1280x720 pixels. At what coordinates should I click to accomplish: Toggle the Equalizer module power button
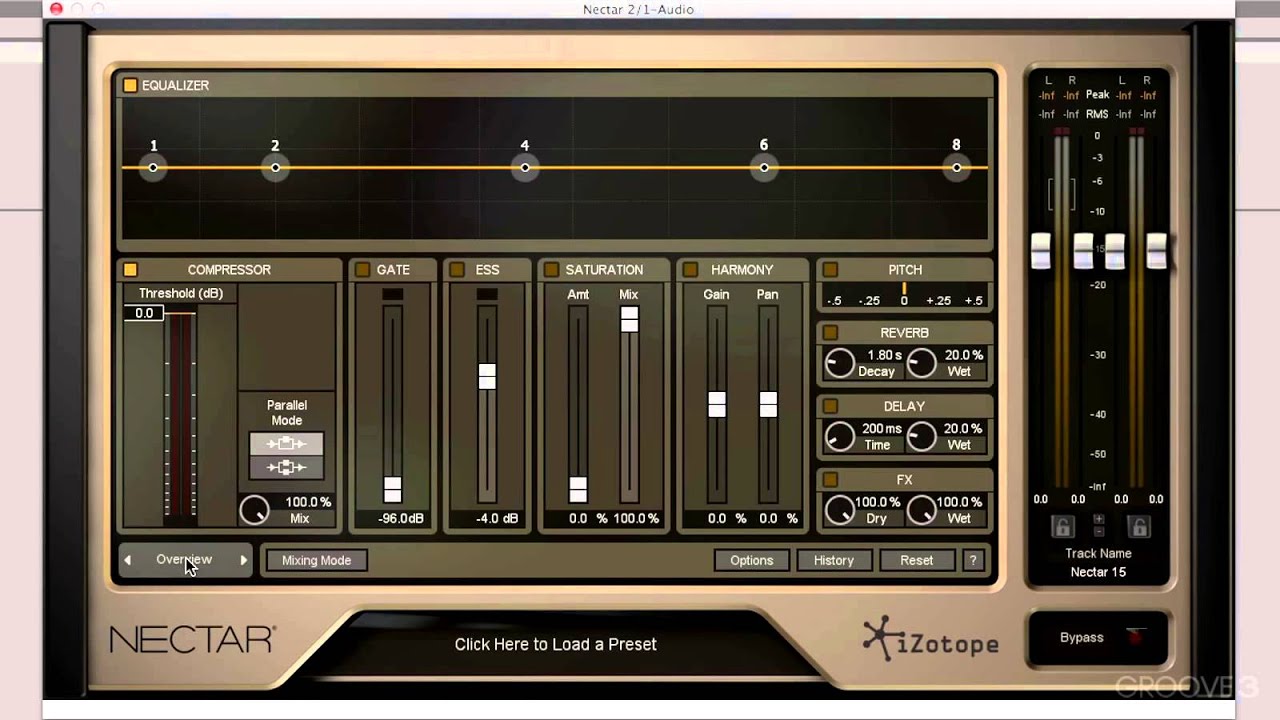click(130, 86)
